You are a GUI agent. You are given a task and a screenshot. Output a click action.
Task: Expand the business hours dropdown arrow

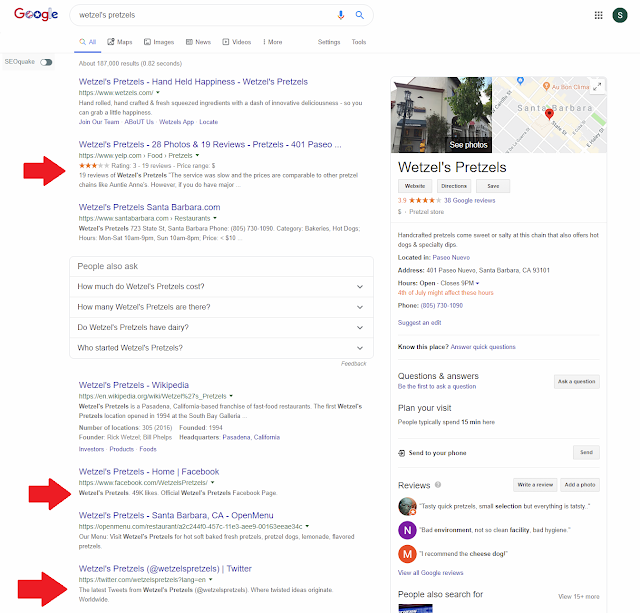[478, 283]
